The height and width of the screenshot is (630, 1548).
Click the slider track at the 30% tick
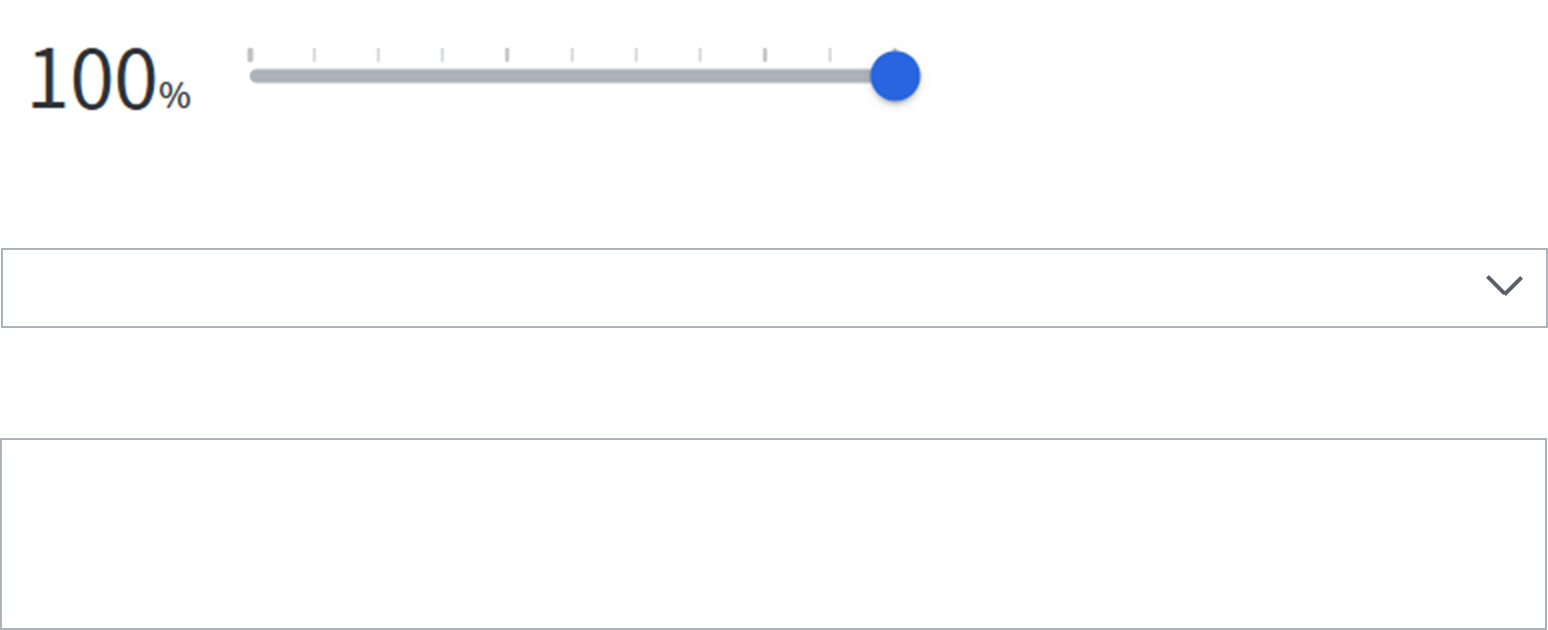[443, 77]
